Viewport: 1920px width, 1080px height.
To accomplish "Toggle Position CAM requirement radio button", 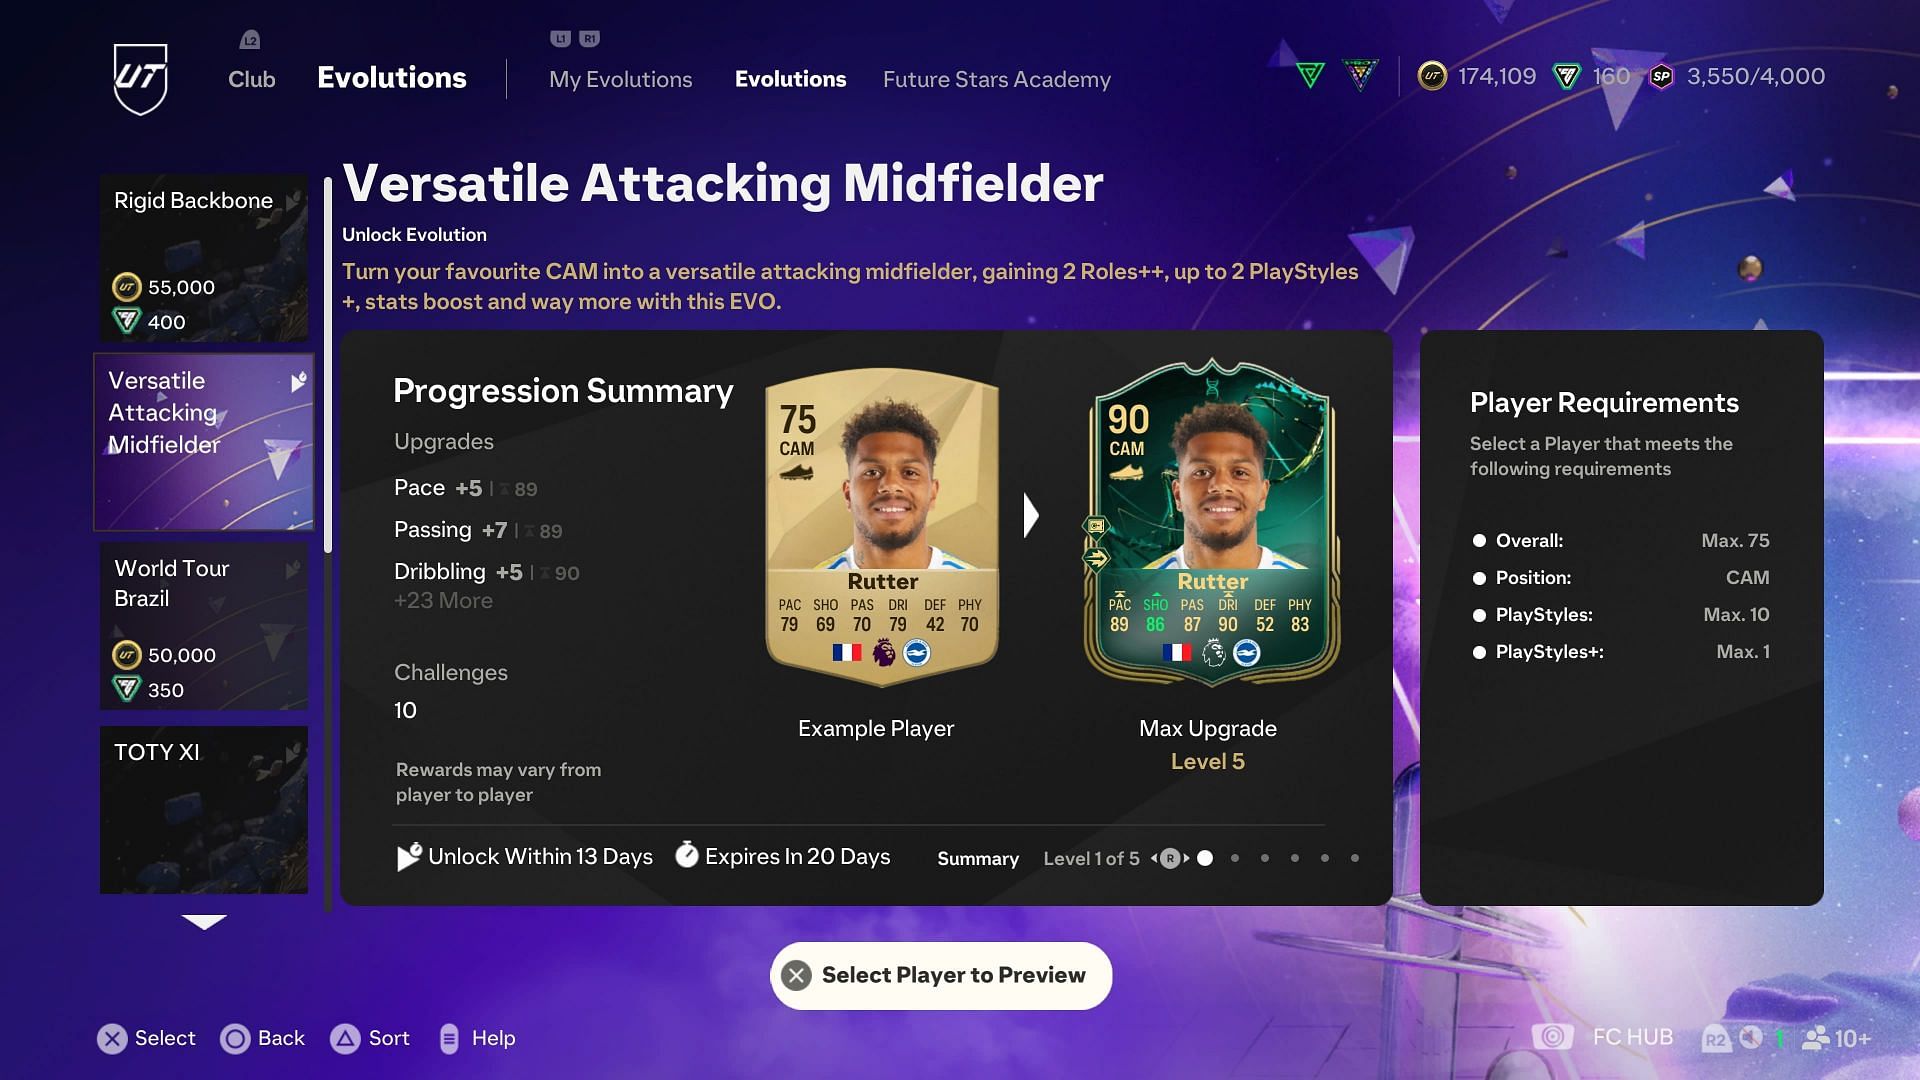I will 1480,578.
